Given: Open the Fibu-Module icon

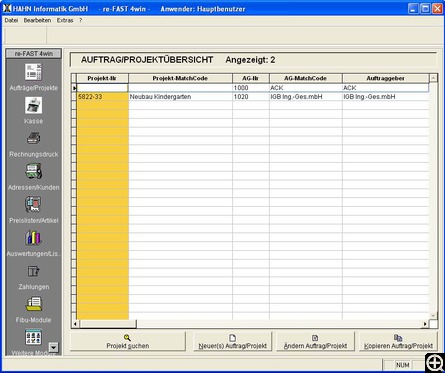Looking at the screenshot, I should 33,304.
